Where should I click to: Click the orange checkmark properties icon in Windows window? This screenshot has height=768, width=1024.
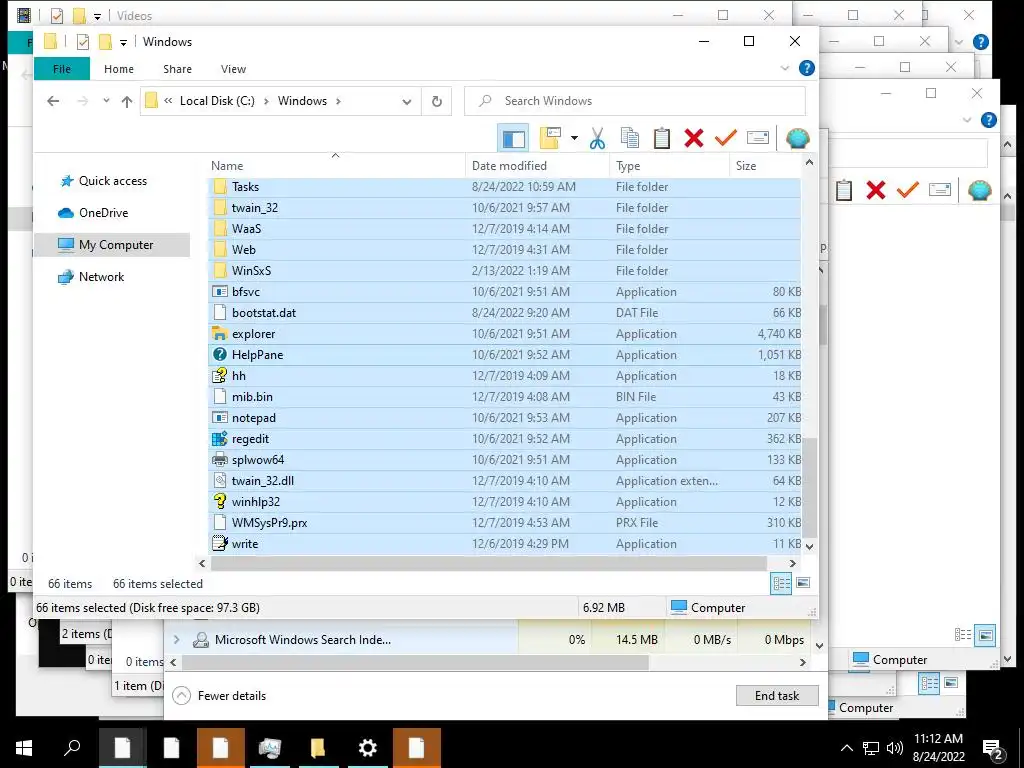(x=726, y=138)
